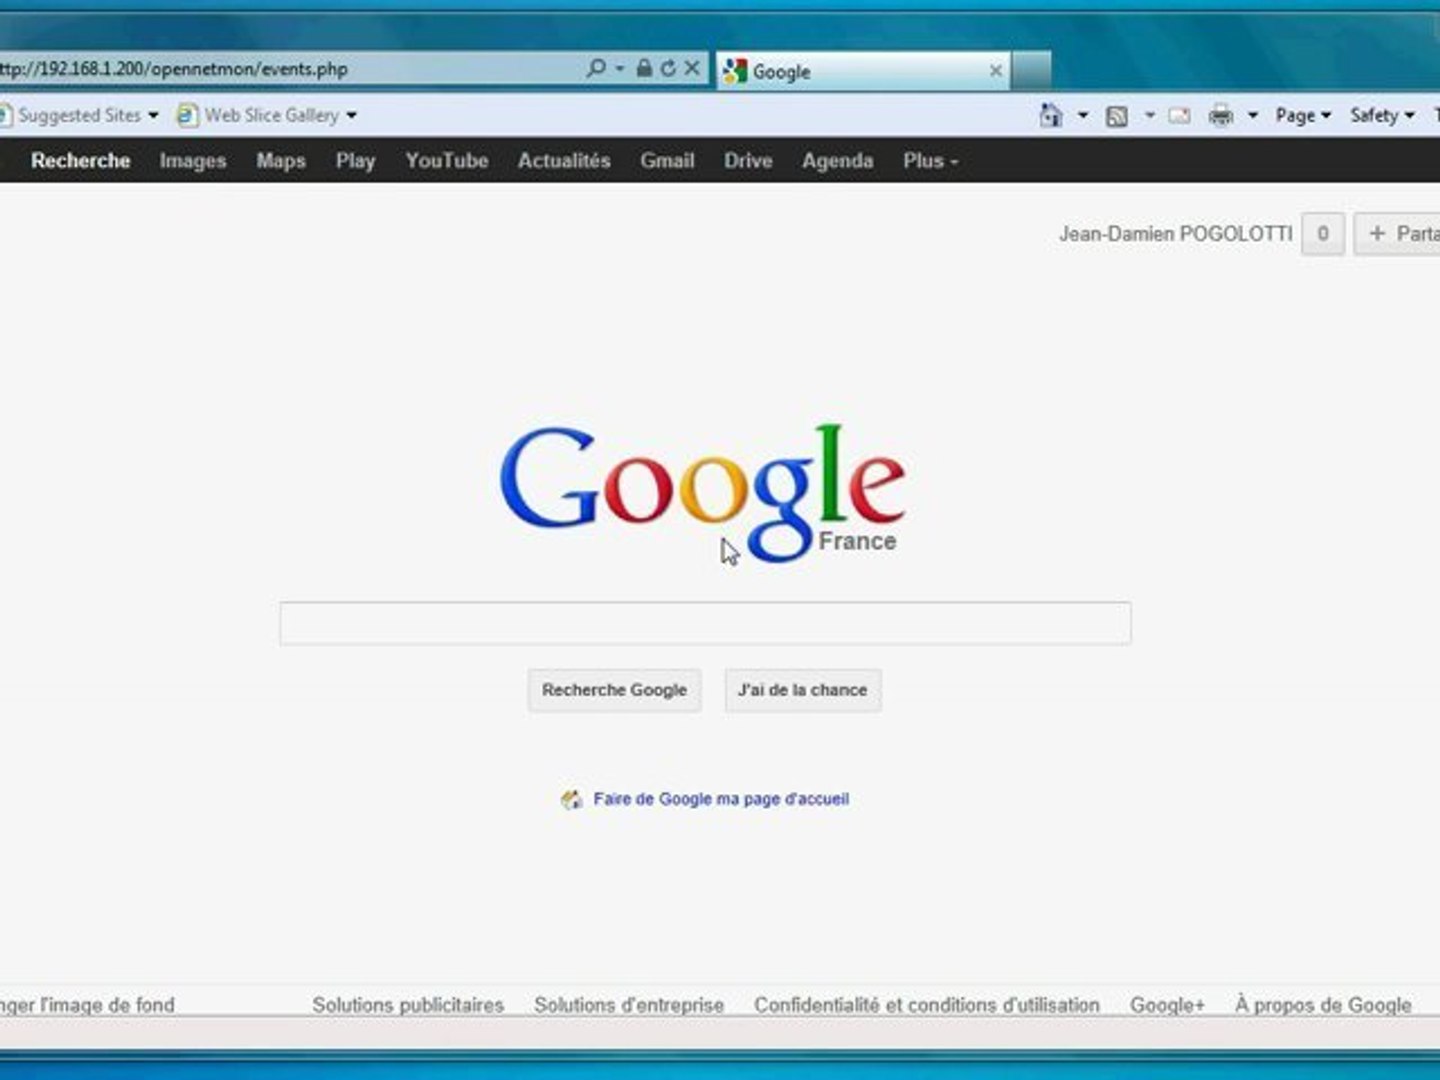The width and height of the screenshot is (1440, 1080).
Task: Click the Google favicon on the tab
Action: 735,71
